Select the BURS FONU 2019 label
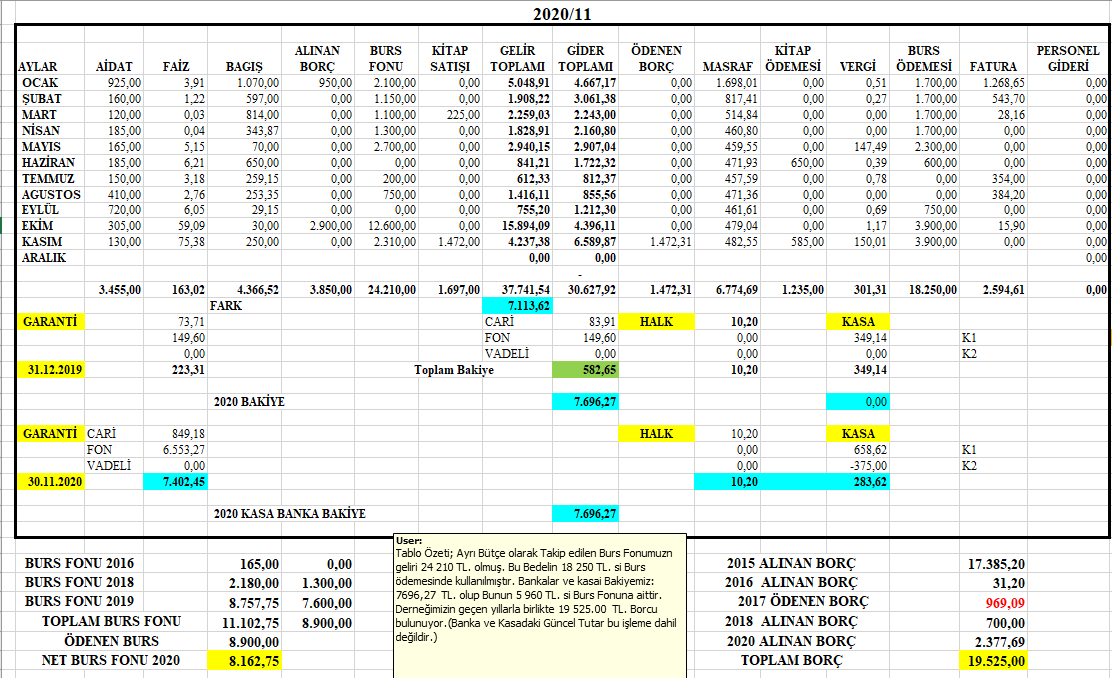This screenshot has width=1112, height=678. coord(79,601)
